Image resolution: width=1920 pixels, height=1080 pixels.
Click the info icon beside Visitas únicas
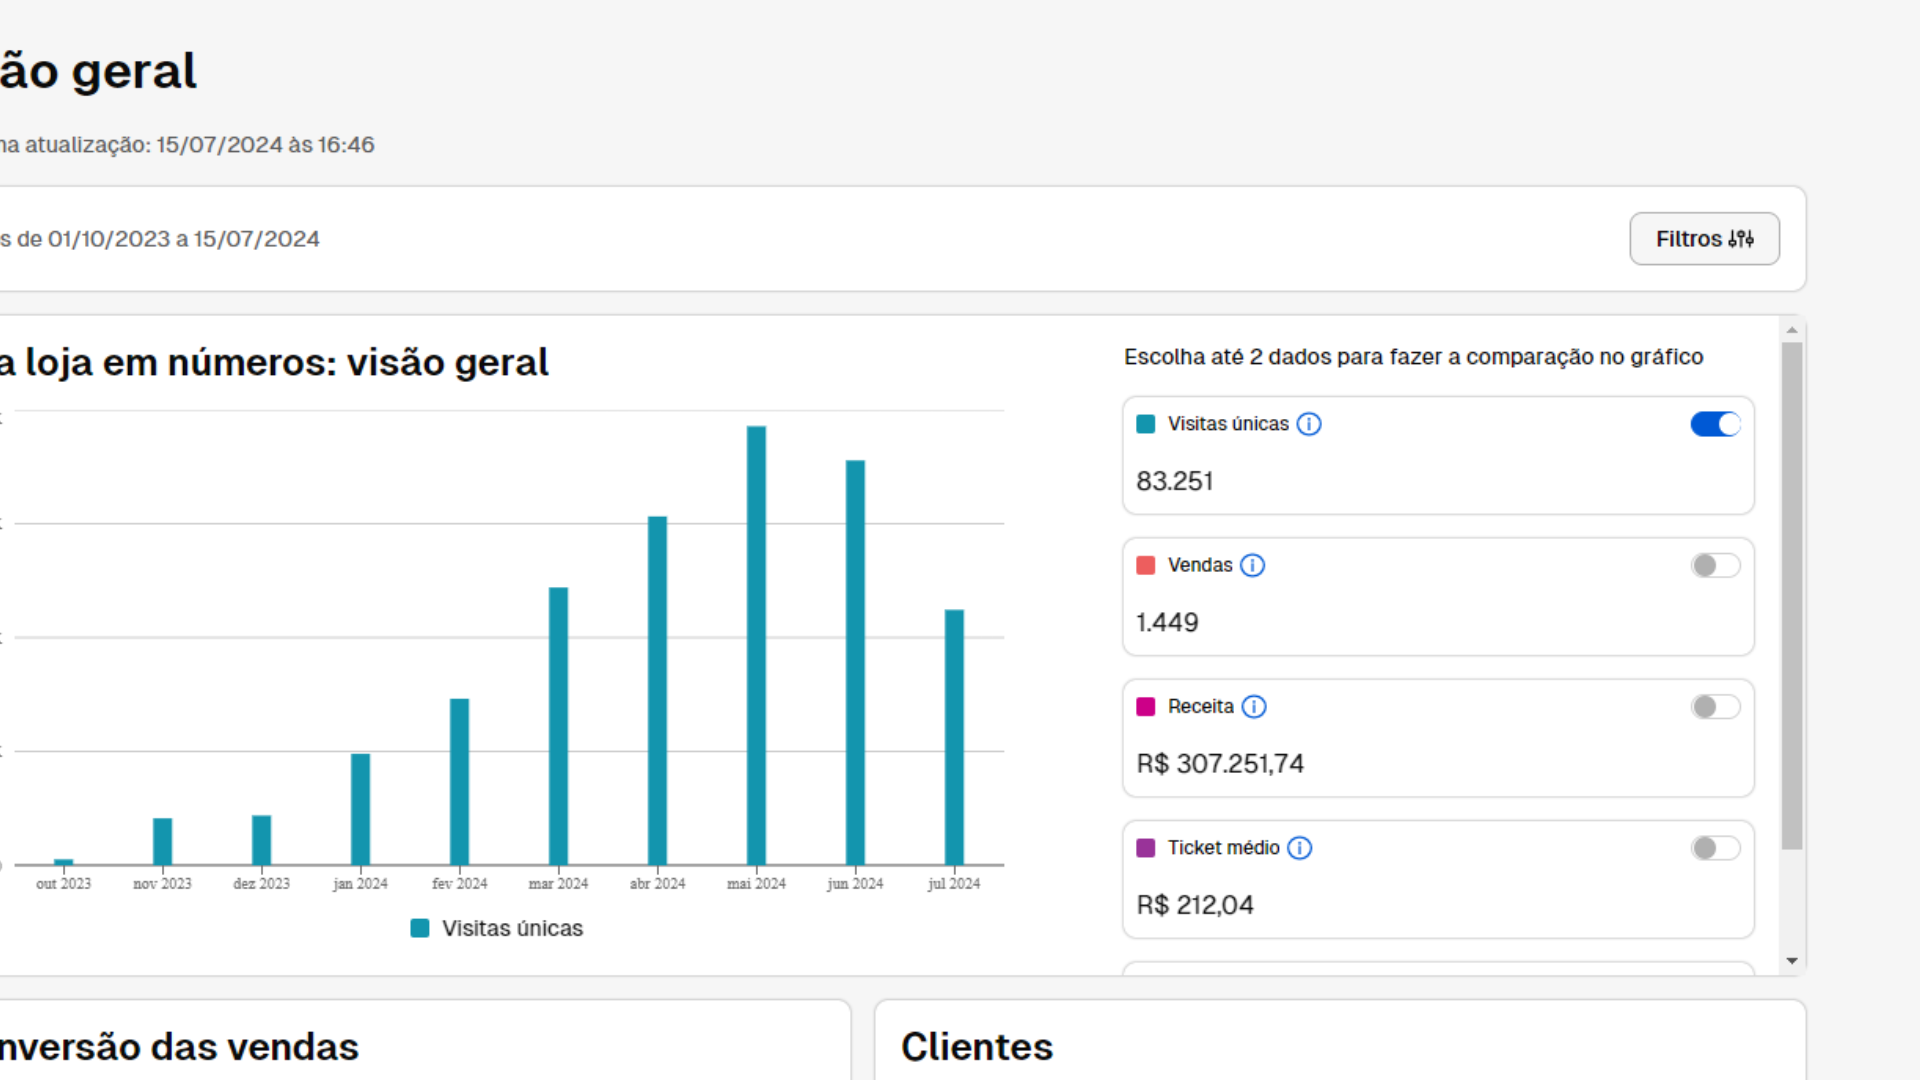coord(1309,424)
